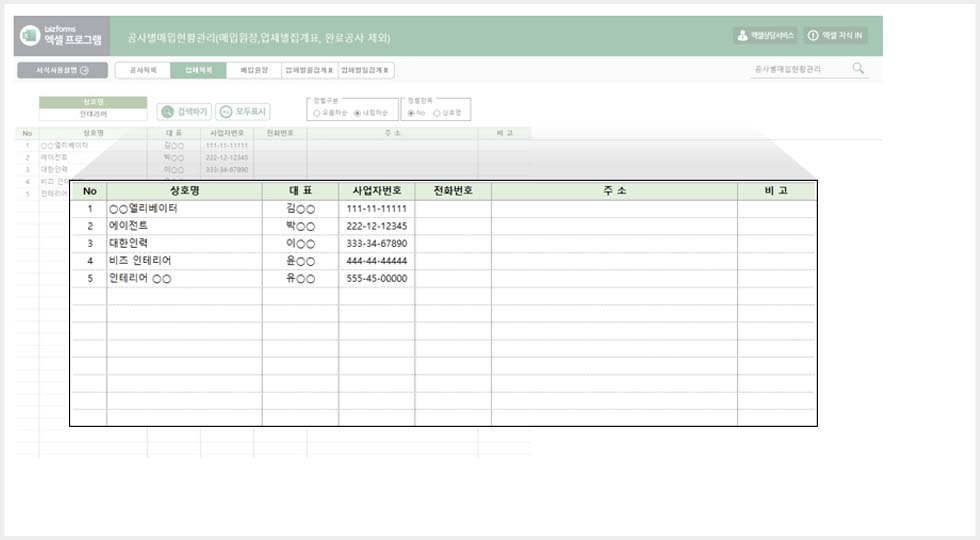Click 에이전트 in the enlarged table
This screenshot has height=540, width=980.
128,226
